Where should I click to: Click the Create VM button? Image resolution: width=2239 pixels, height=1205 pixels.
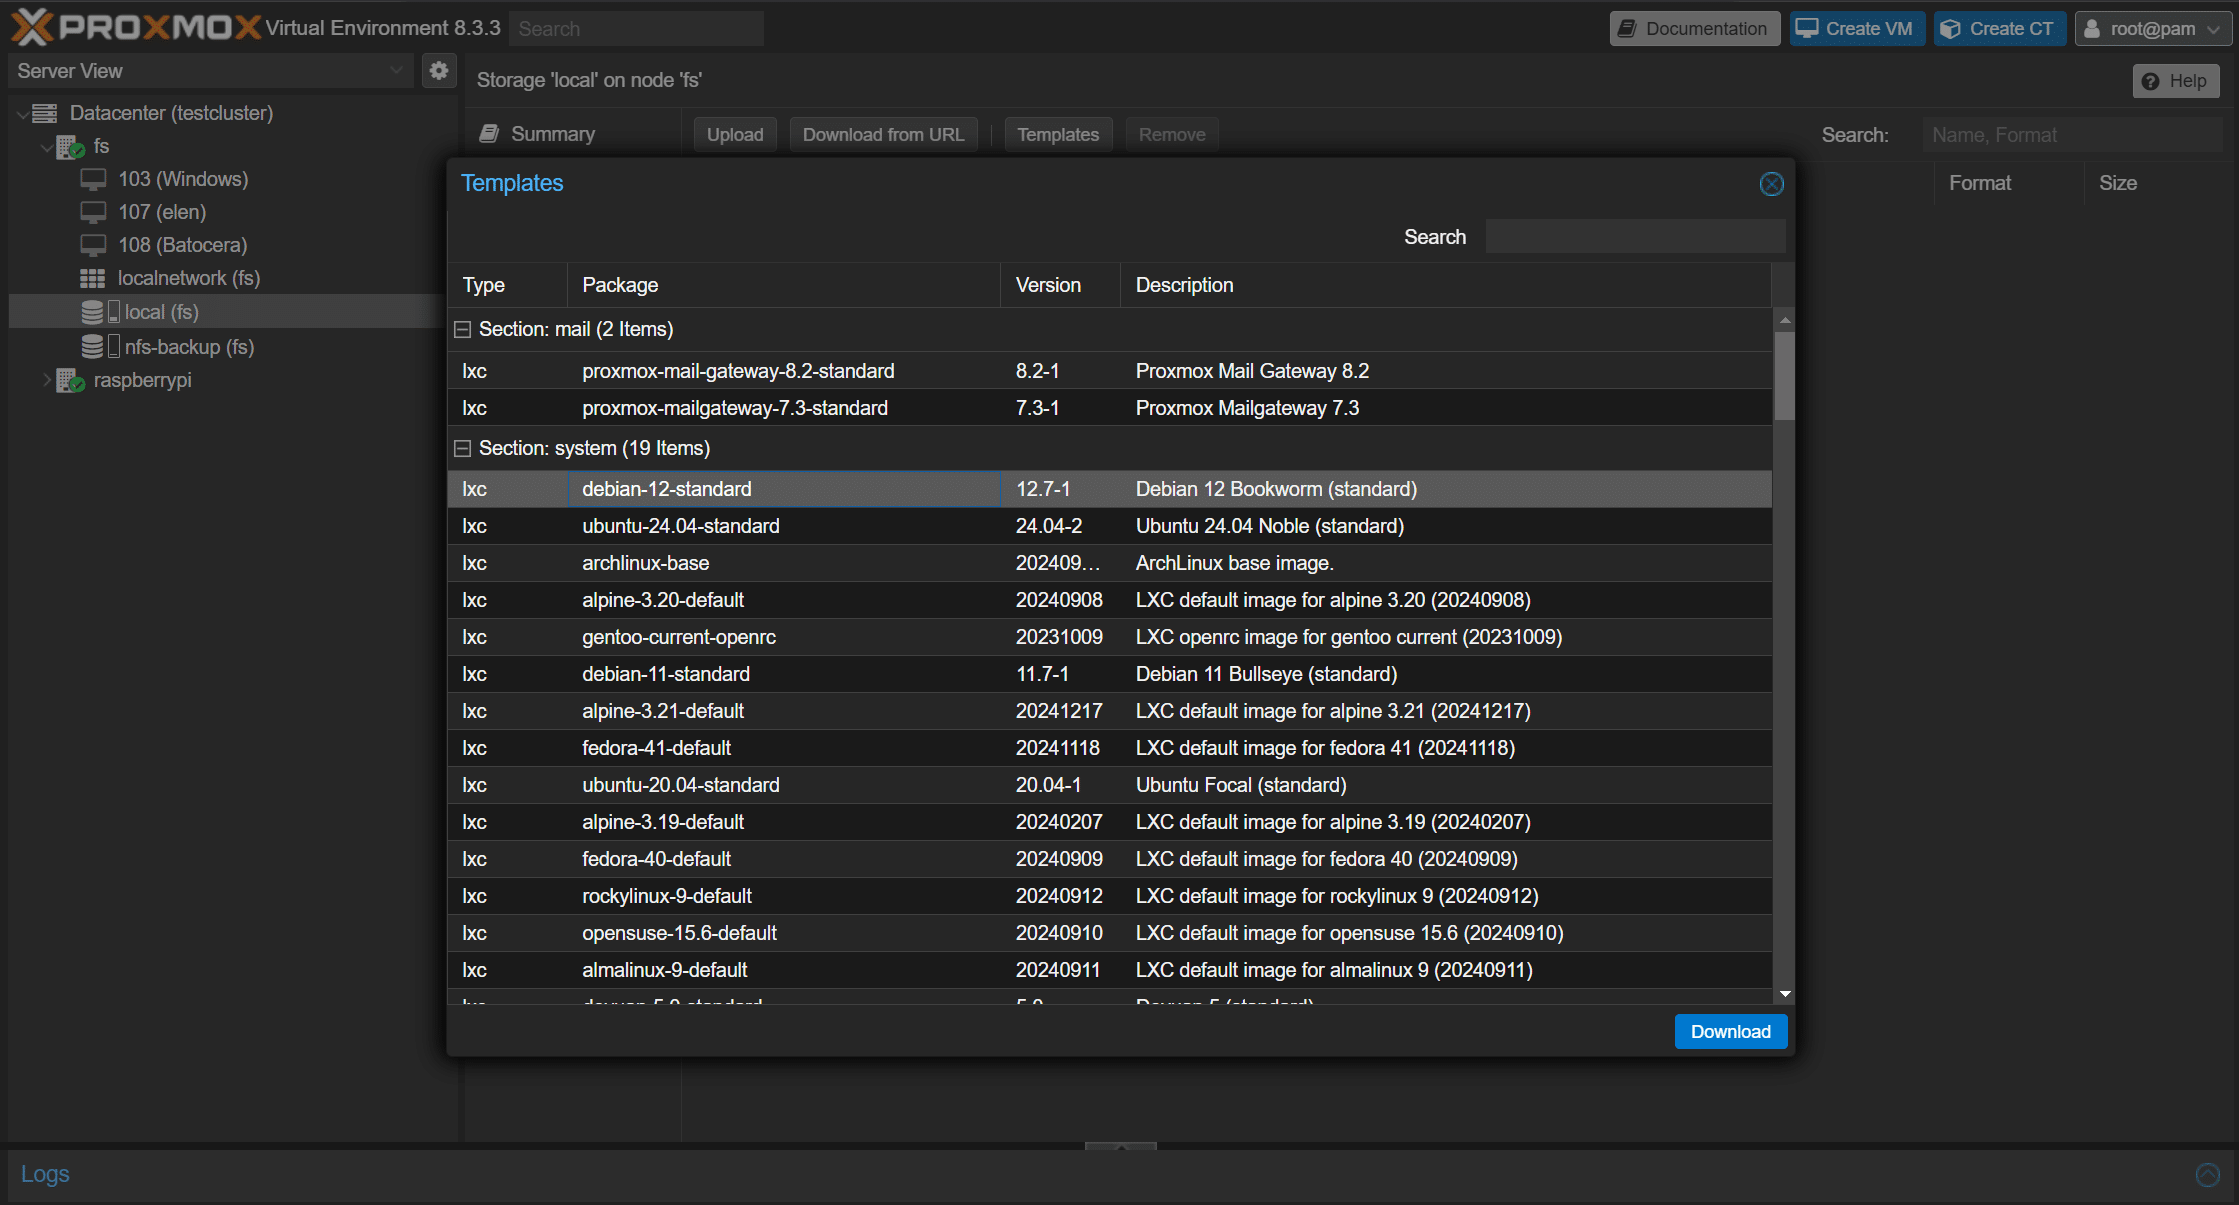[x=1856, y=29]
